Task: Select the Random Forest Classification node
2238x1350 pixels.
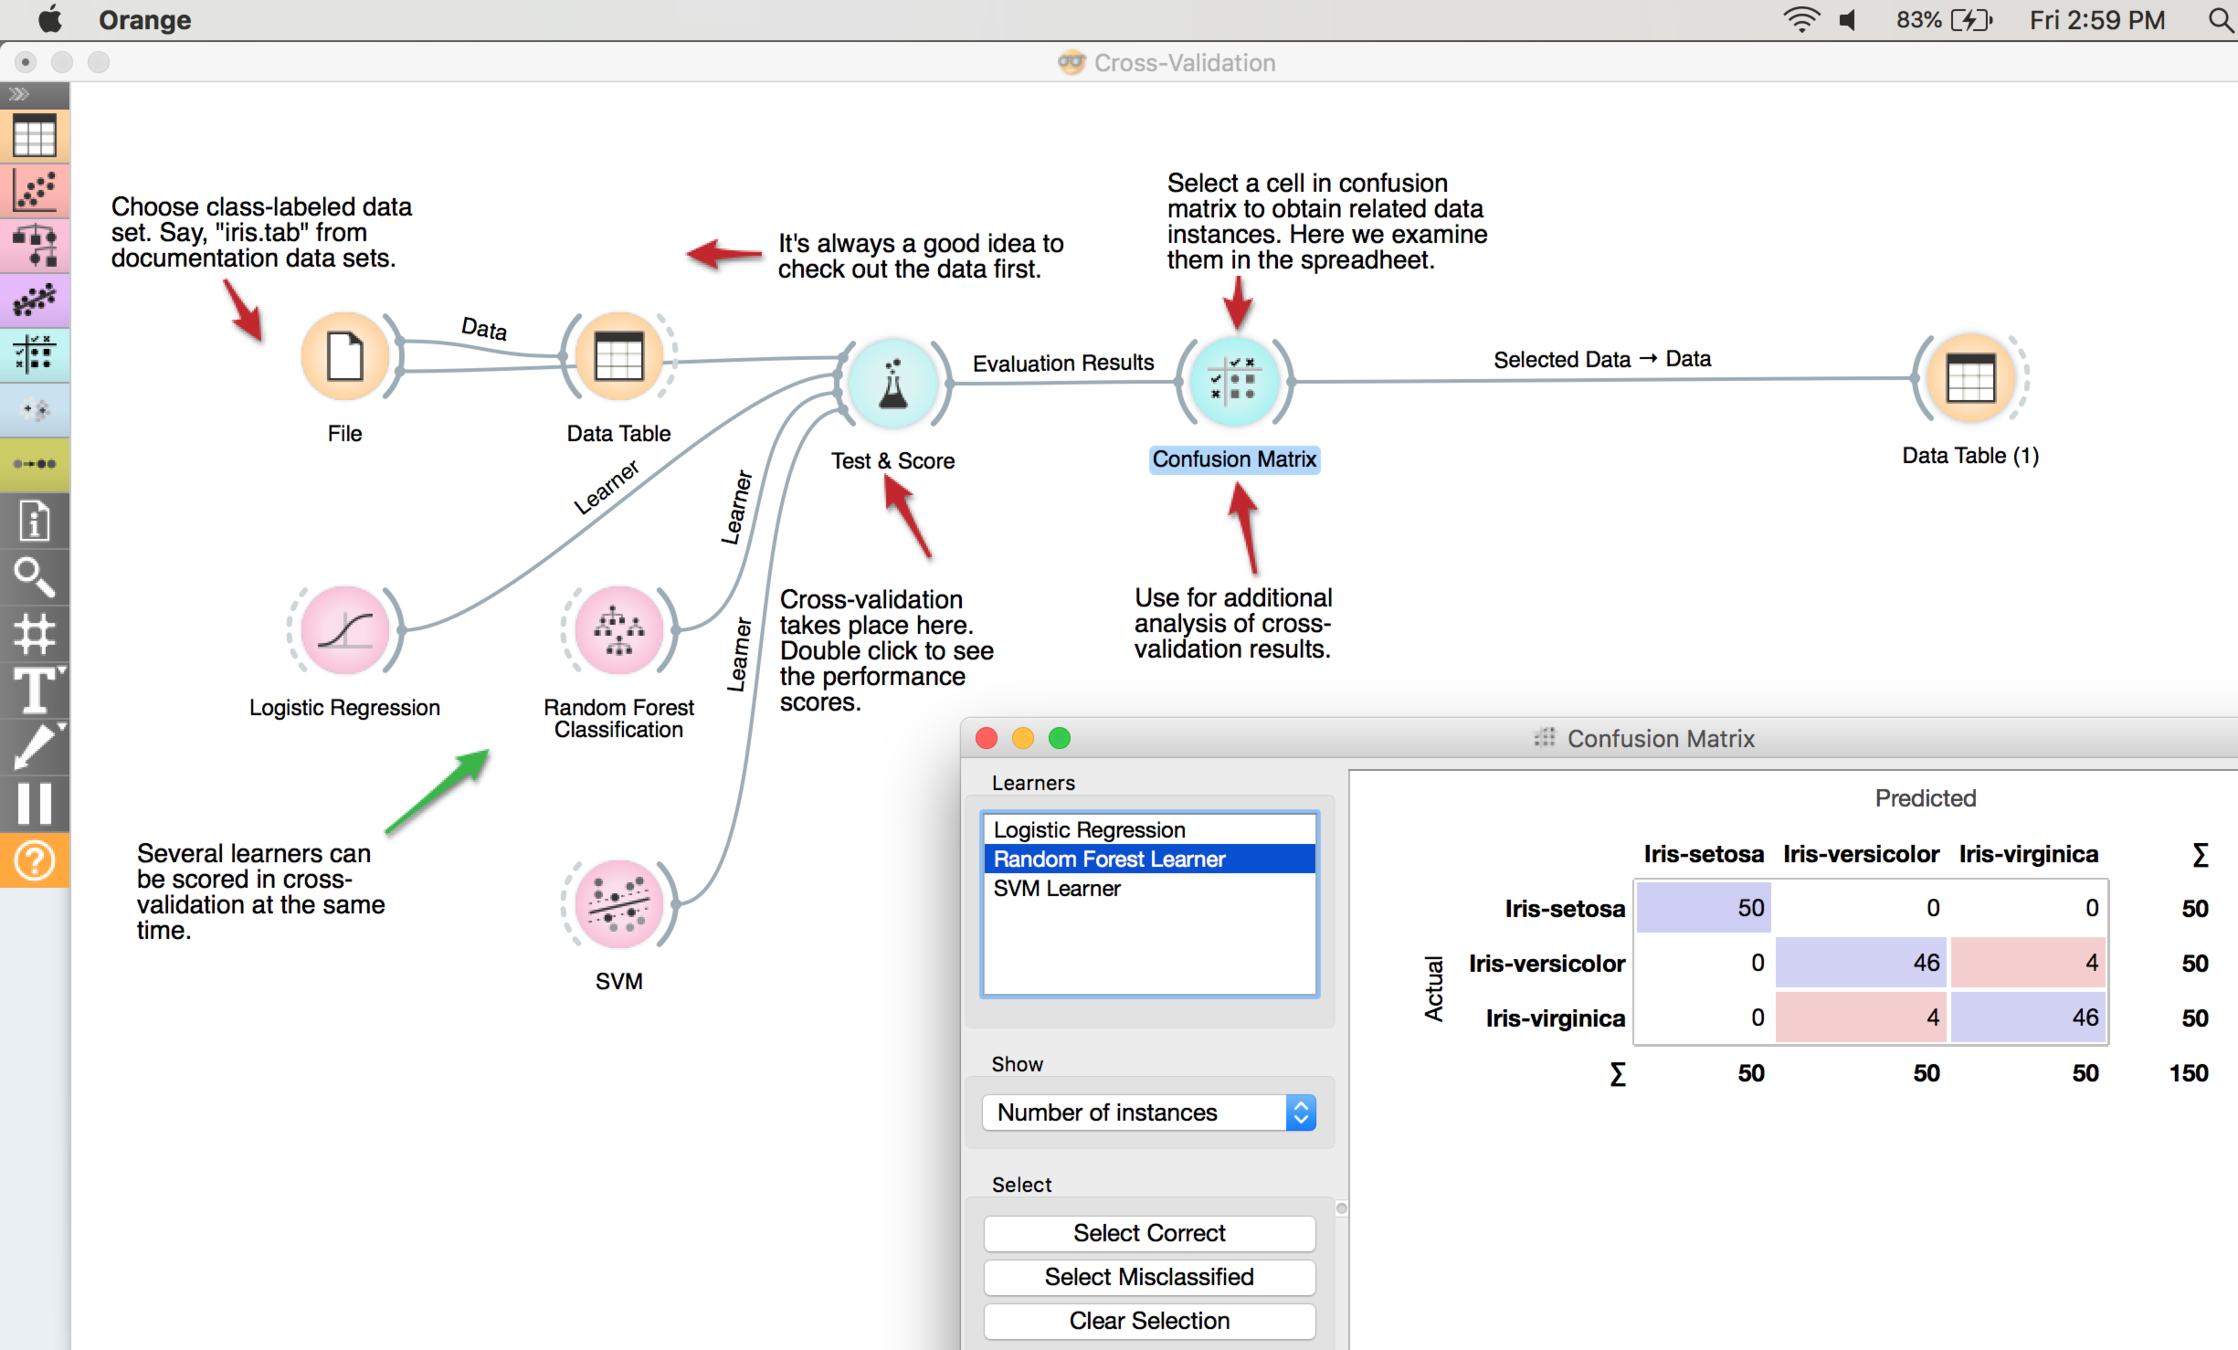Action: [x=619, y=631]
